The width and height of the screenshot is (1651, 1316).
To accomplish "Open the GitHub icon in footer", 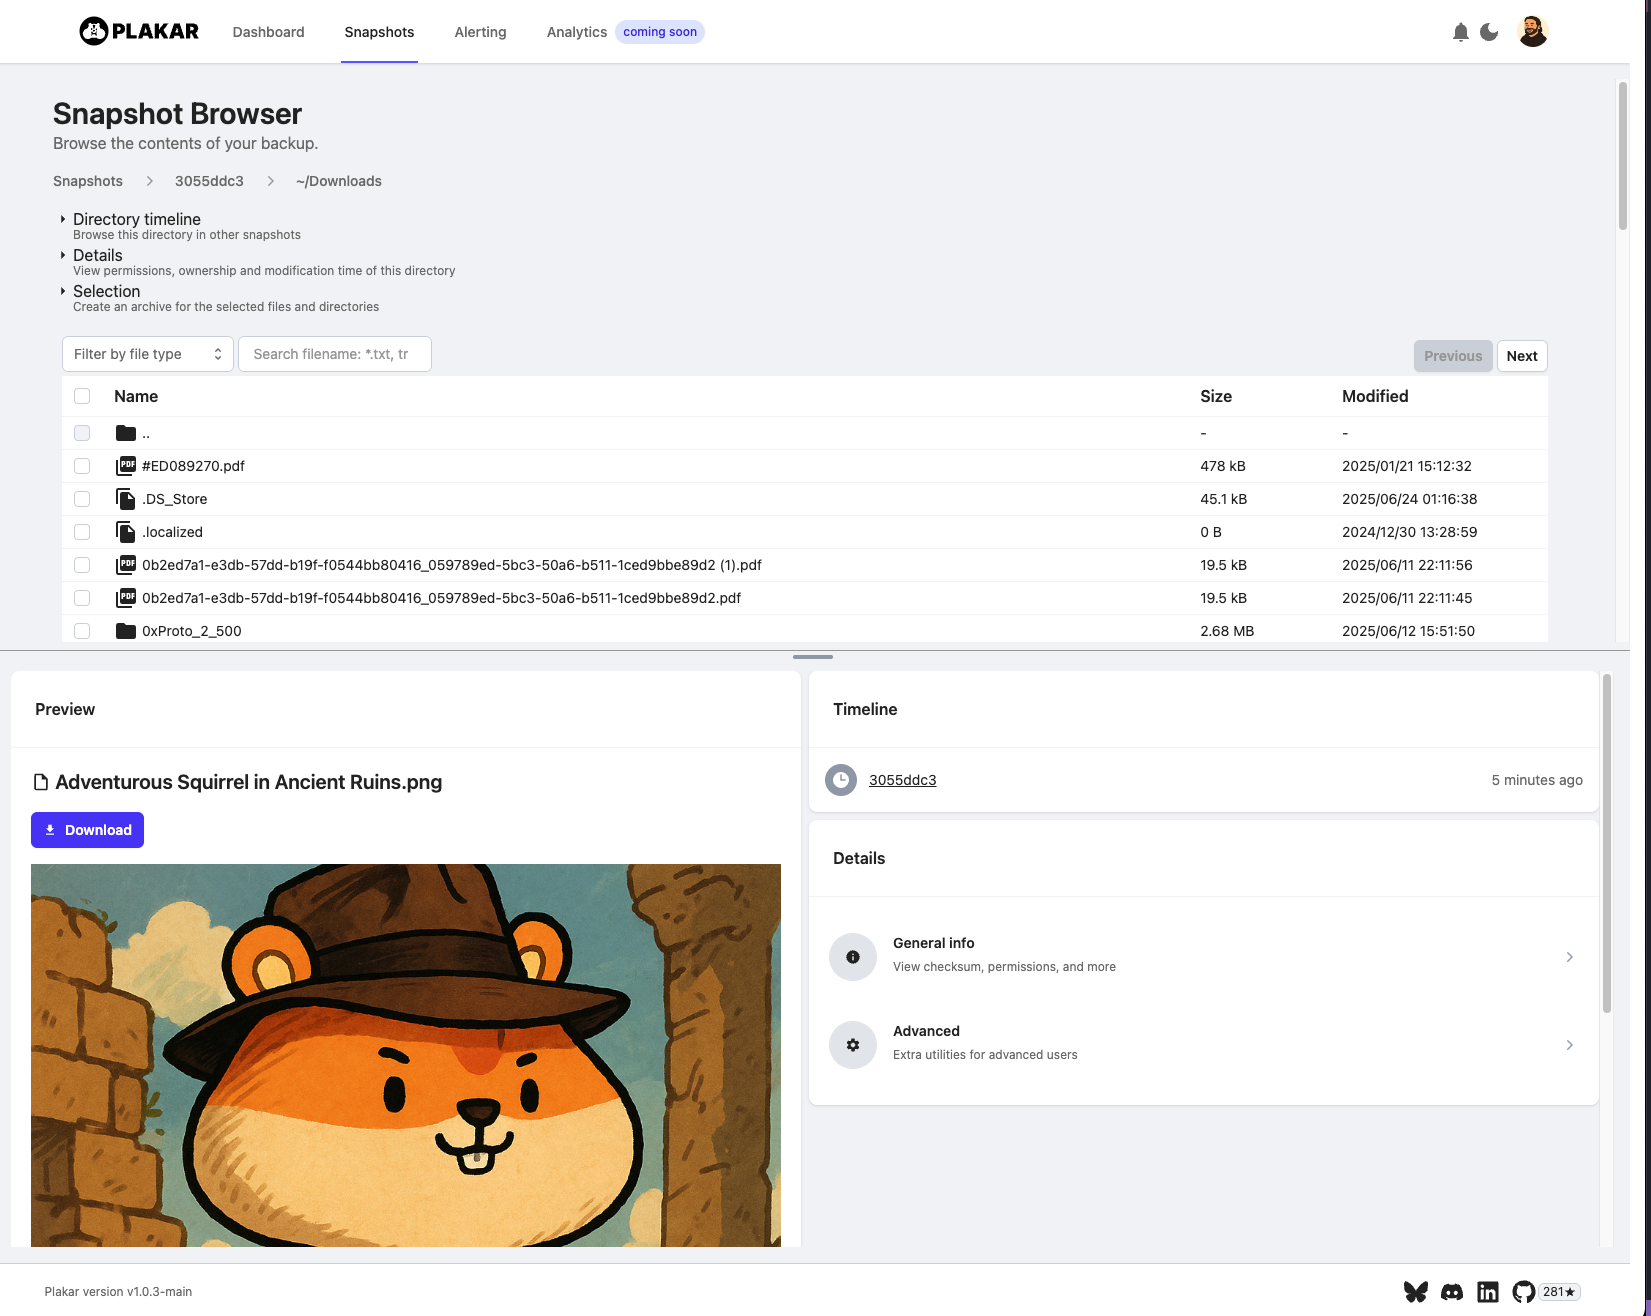I will tap(1523, 1292).
